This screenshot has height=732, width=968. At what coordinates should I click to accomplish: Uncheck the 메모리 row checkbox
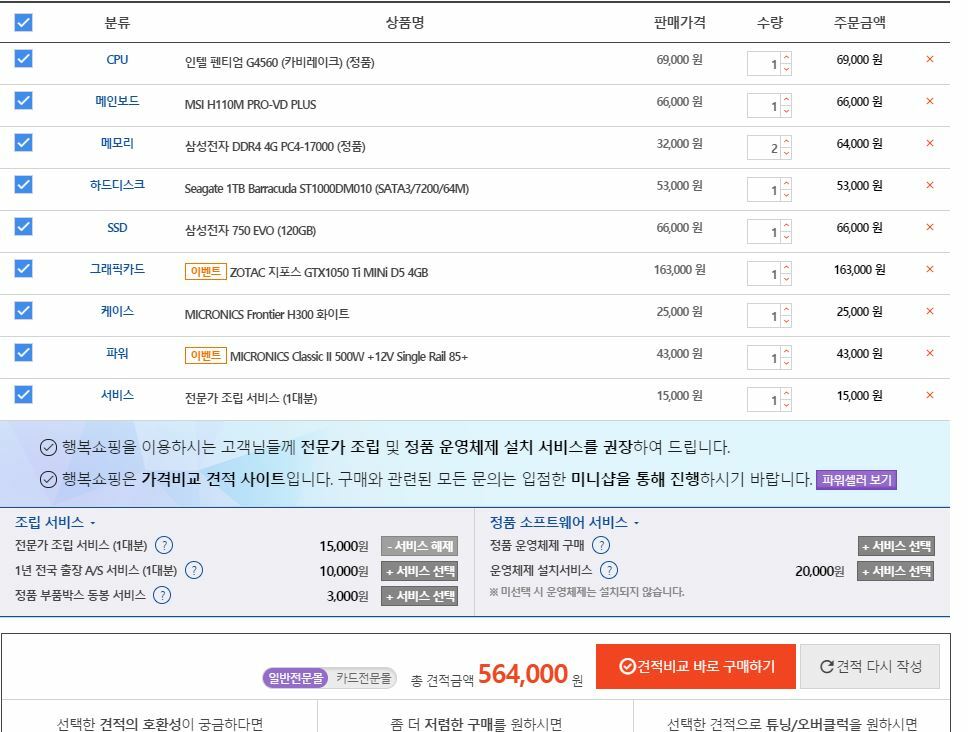[23, 143]
